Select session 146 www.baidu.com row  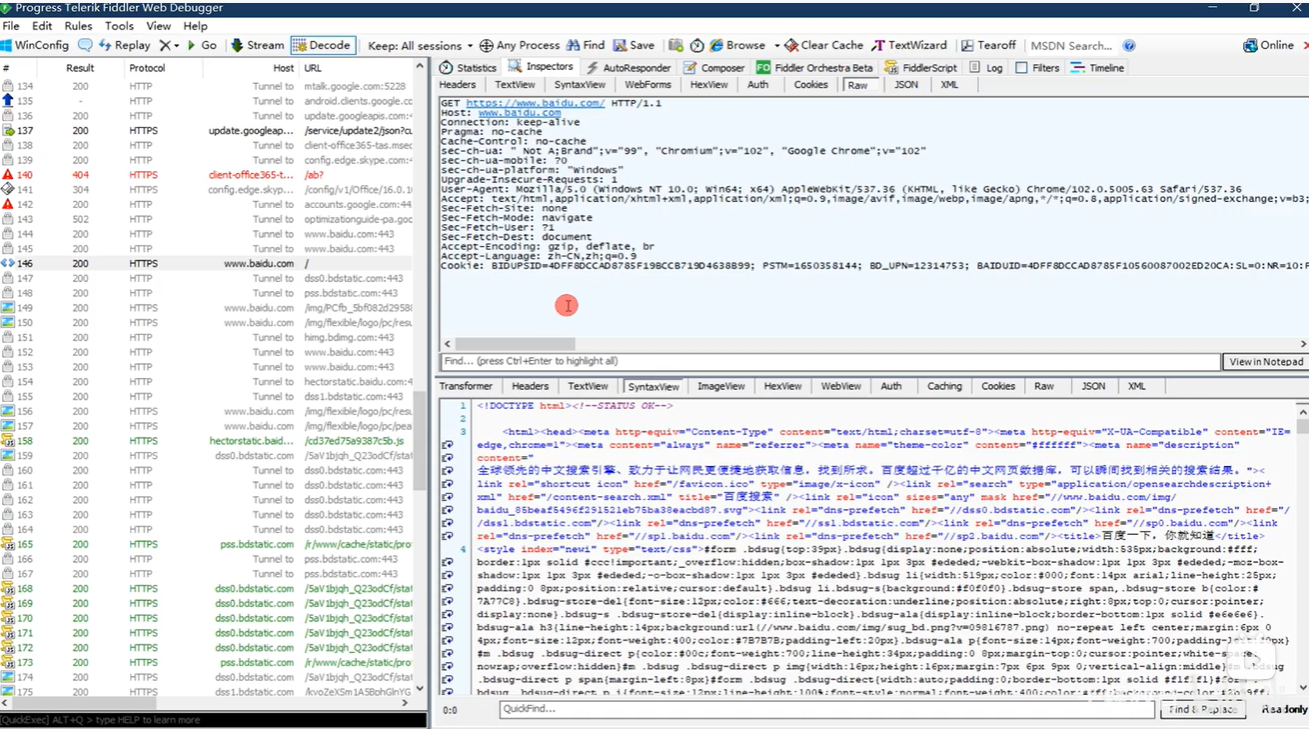[x=207, y=263]
